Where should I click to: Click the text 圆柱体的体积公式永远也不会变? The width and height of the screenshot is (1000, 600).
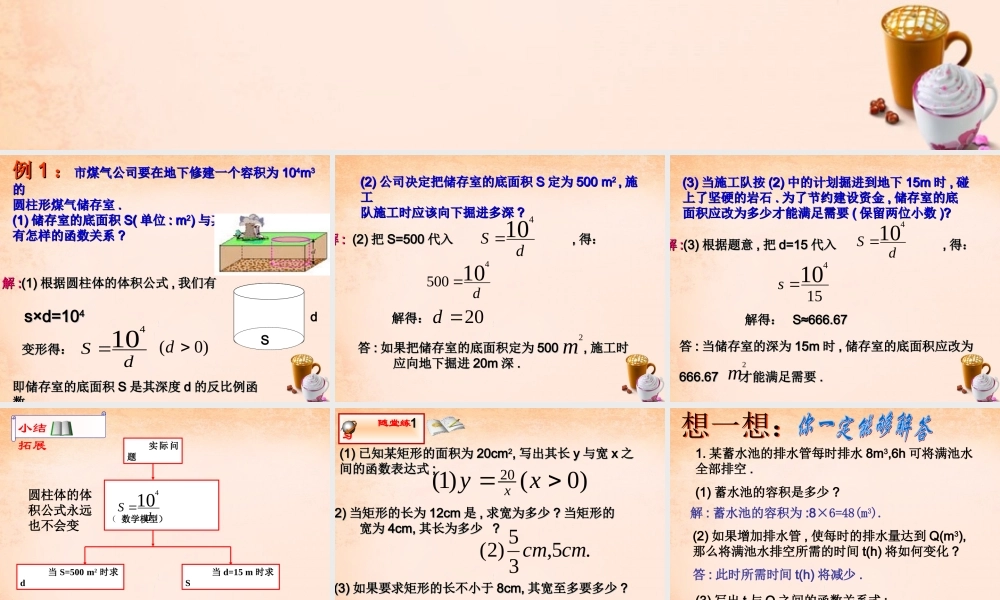[60, 510]
